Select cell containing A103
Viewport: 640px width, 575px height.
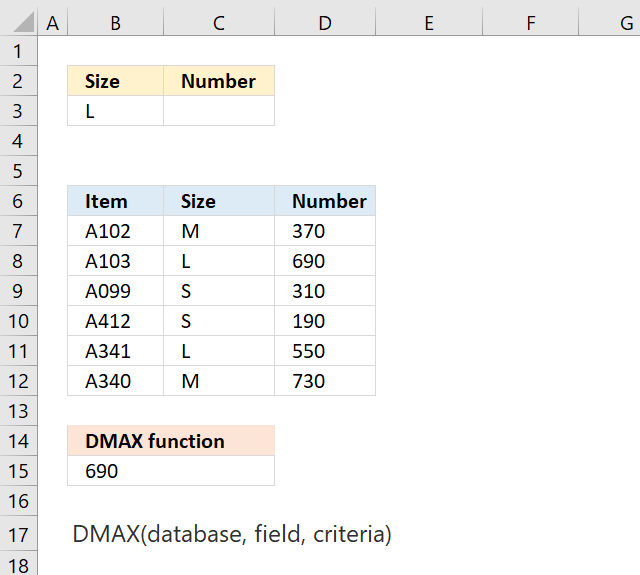[x=116, y=261]
